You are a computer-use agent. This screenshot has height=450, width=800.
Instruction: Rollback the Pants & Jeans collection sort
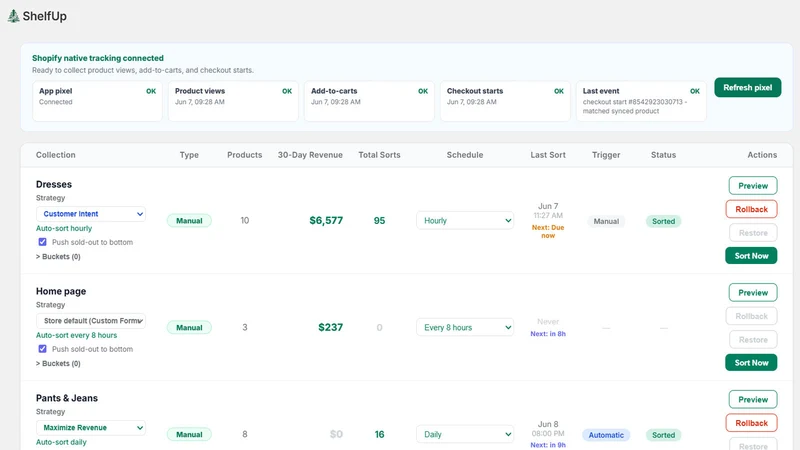pyautogui.click(x=751, y=423)
